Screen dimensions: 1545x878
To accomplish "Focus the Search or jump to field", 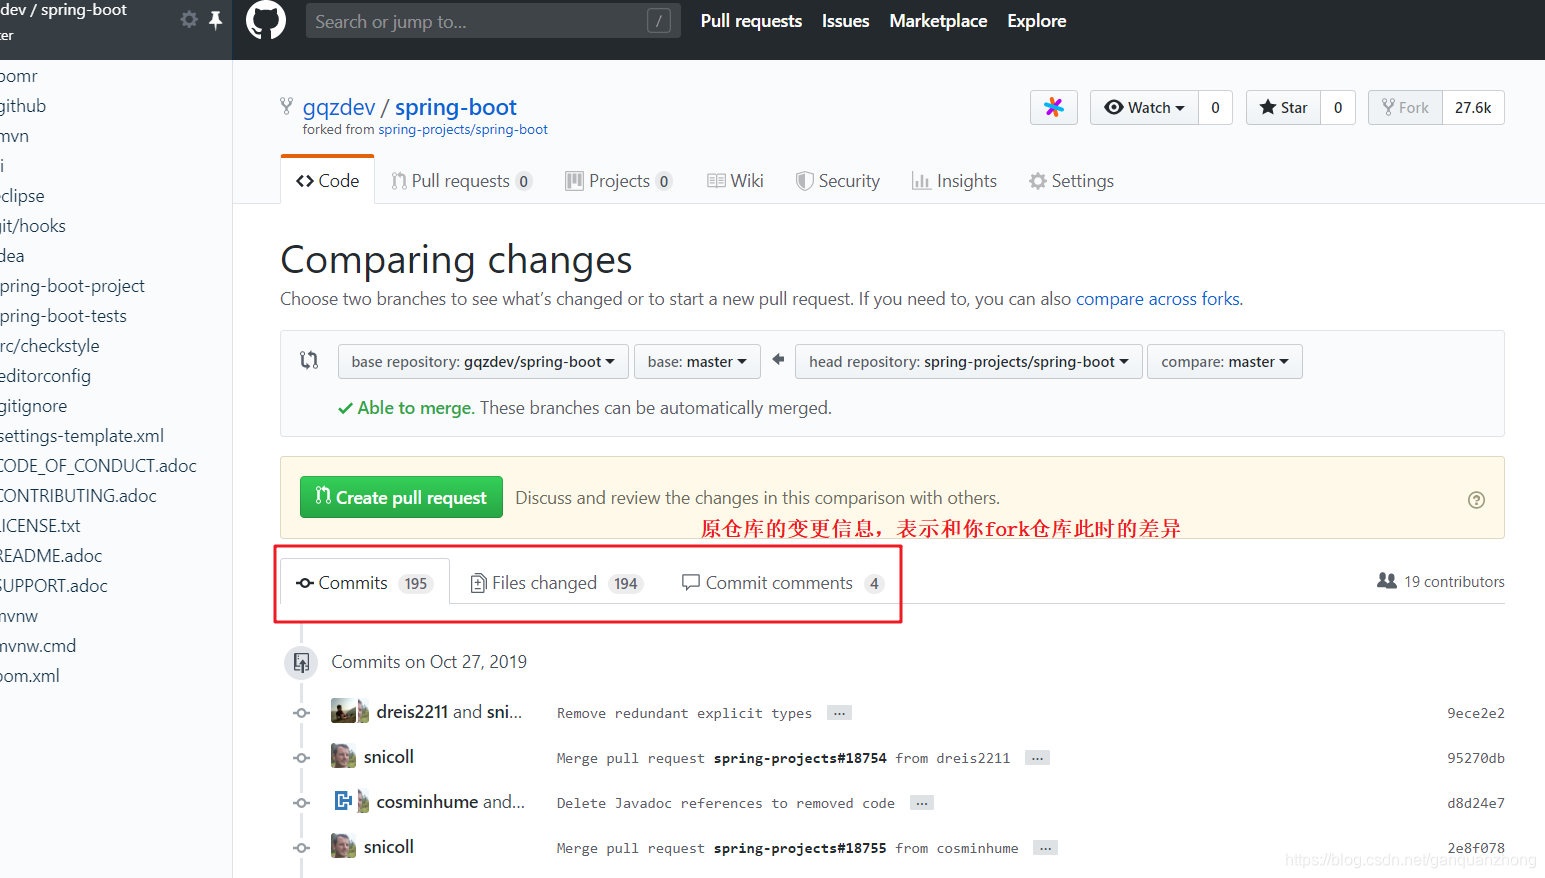I will (493, 21).
